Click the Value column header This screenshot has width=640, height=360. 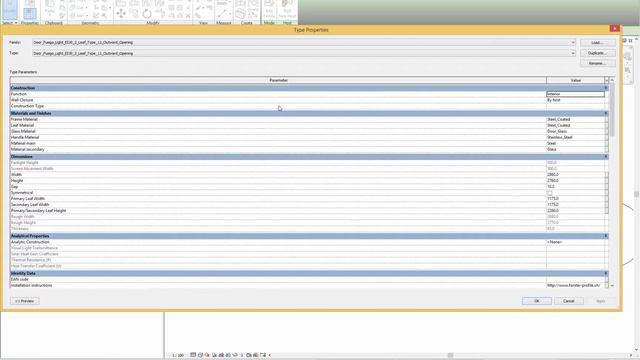tap(576, 80)
